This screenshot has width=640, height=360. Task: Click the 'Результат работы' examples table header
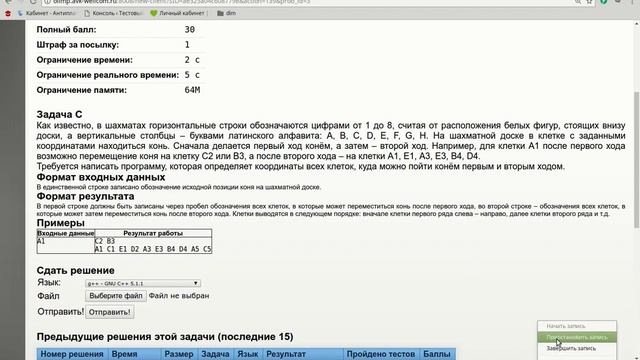point(153,233)
